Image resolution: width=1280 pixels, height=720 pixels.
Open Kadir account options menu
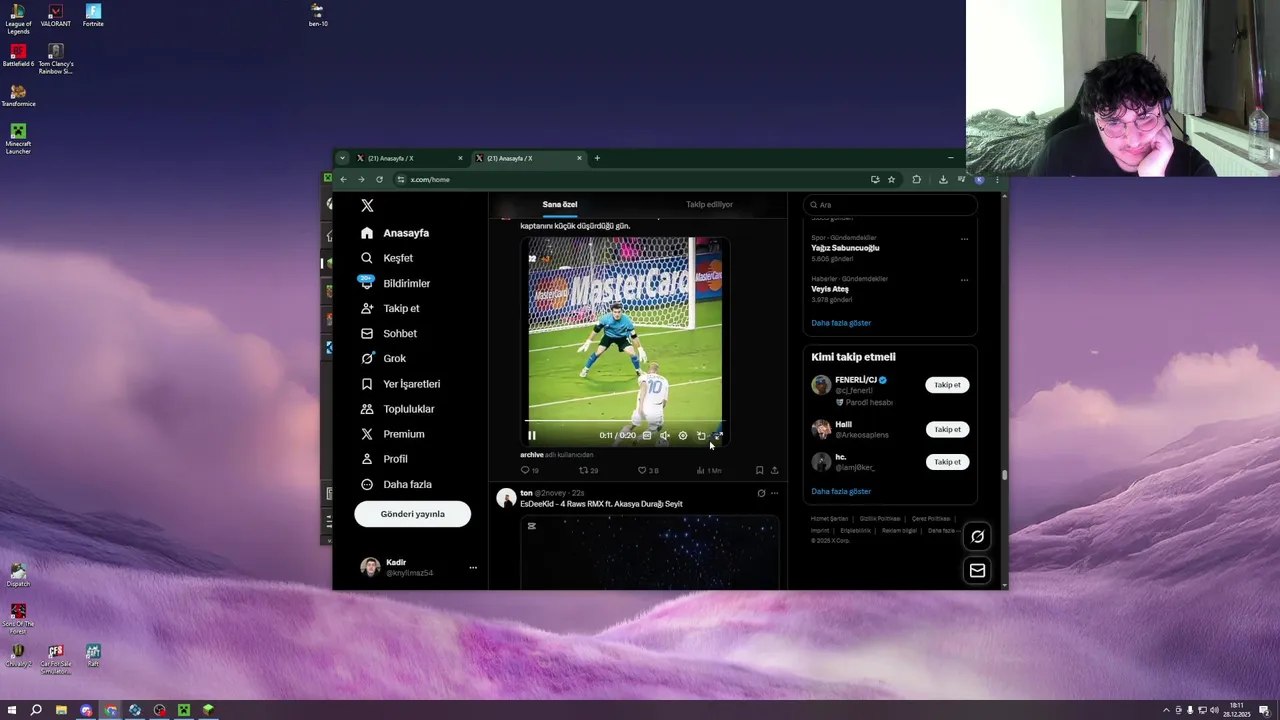click(x=473, y=567)
